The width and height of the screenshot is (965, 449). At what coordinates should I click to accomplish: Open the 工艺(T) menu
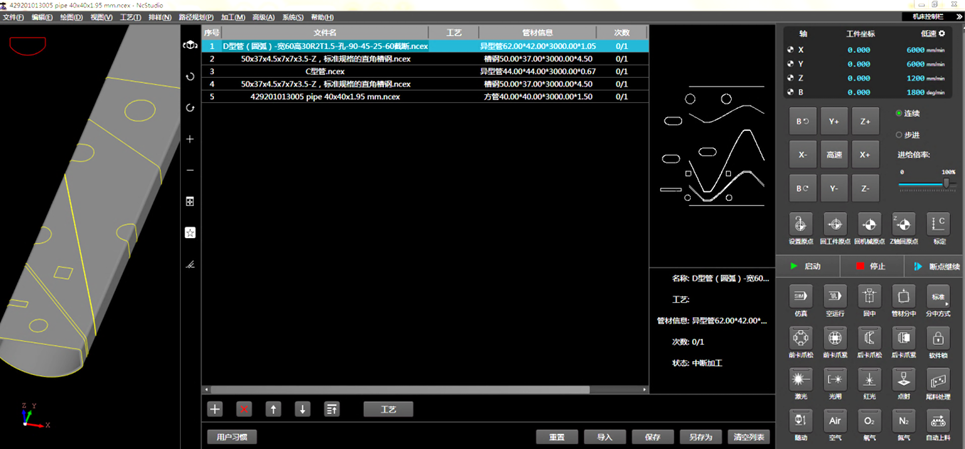pos(130,17)
